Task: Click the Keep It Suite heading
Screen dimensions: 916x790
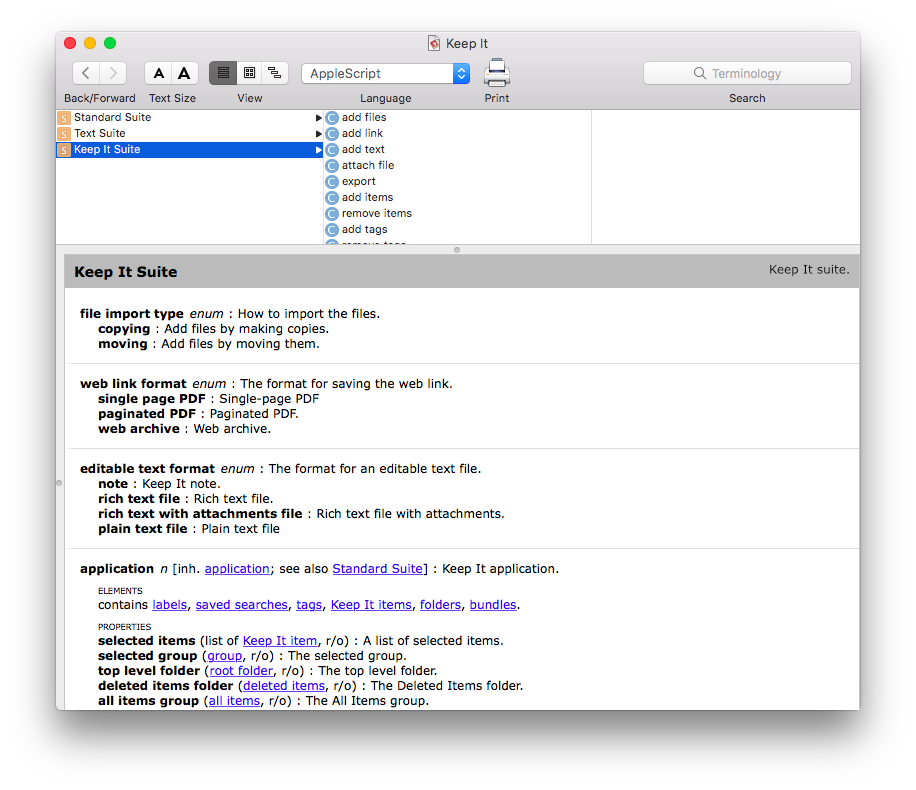Action: tap(126, 272)
